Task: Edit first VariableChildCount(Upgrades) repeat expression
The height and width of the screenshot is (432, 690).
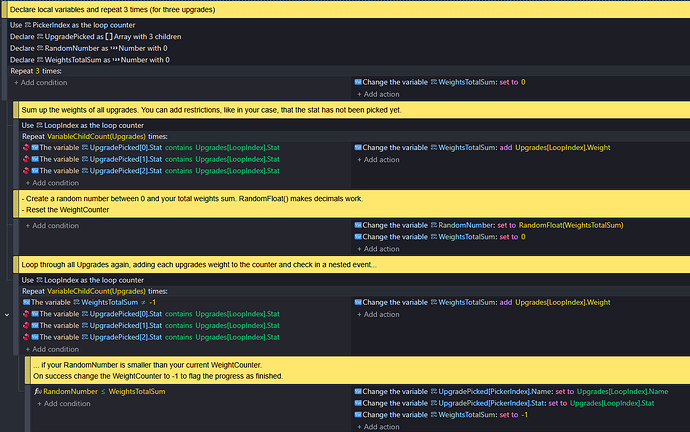Action: pos(96,136)
